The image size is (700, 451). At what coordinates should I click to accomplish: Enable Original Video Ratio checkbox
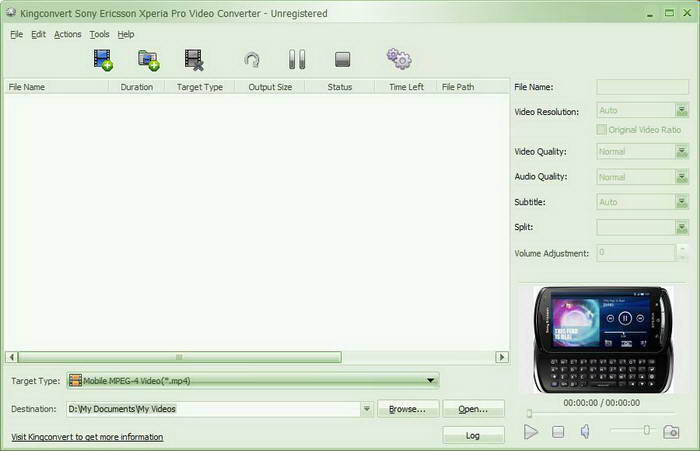pos(601,129)
